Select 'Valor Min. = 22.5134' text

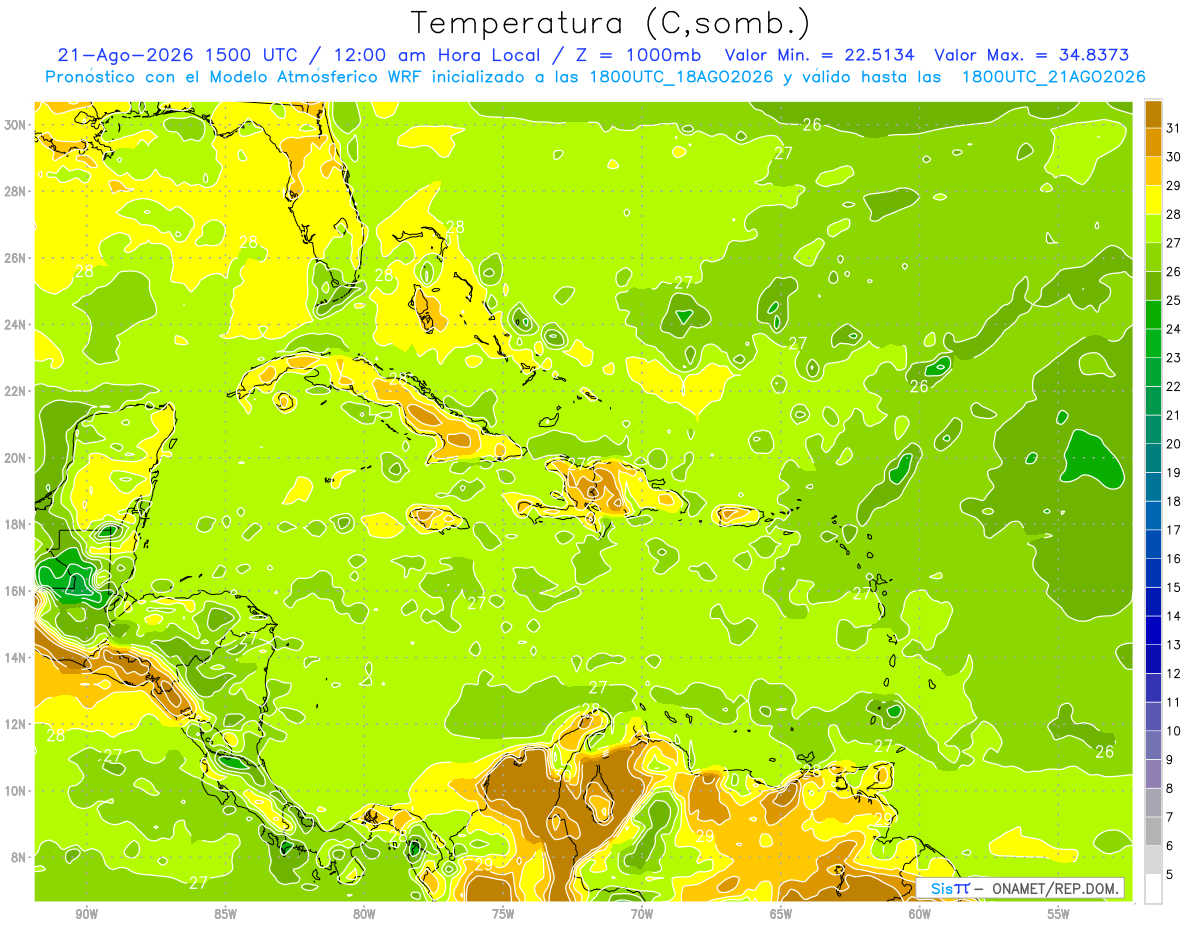[819, 55]
